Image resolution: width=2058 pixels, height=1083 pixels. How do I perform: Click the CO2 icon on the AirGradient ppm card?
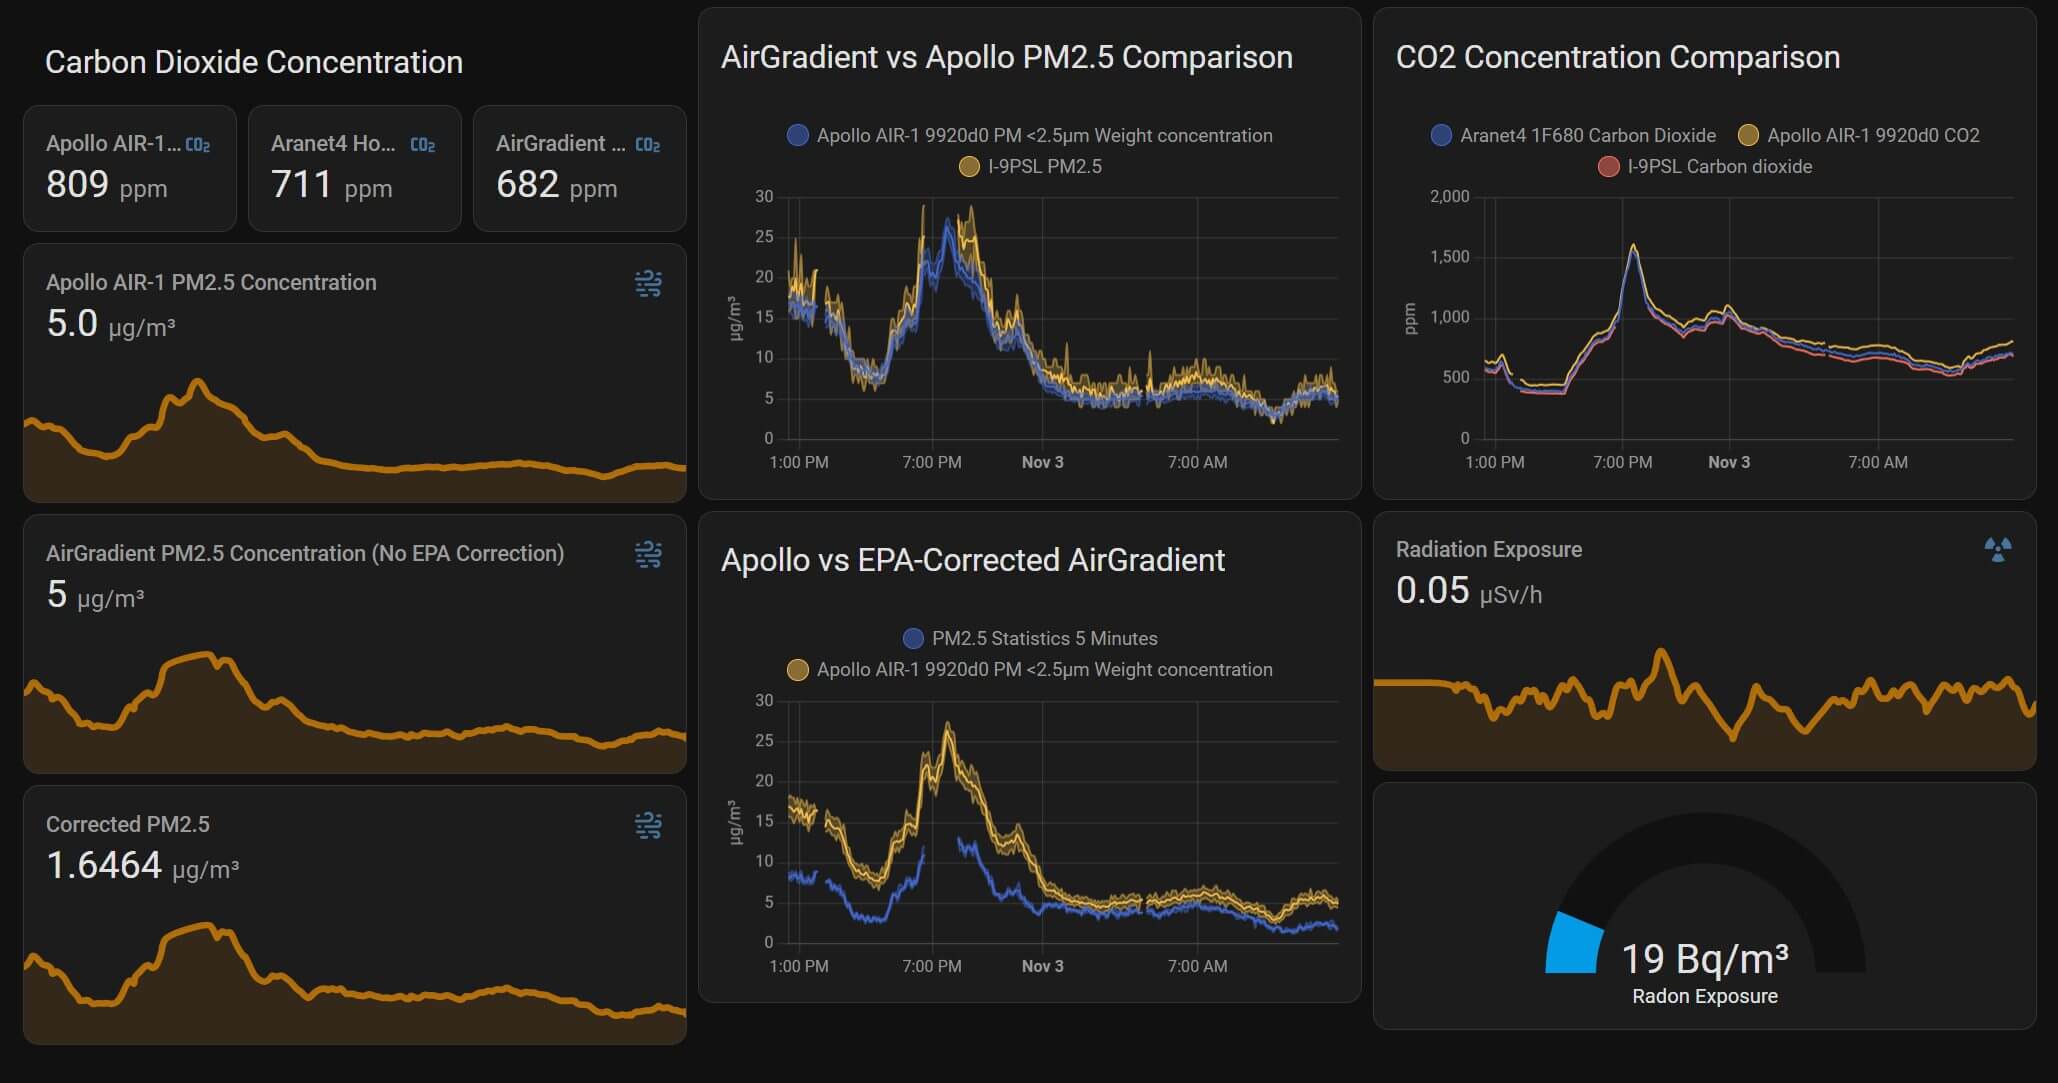pos(648,145)
